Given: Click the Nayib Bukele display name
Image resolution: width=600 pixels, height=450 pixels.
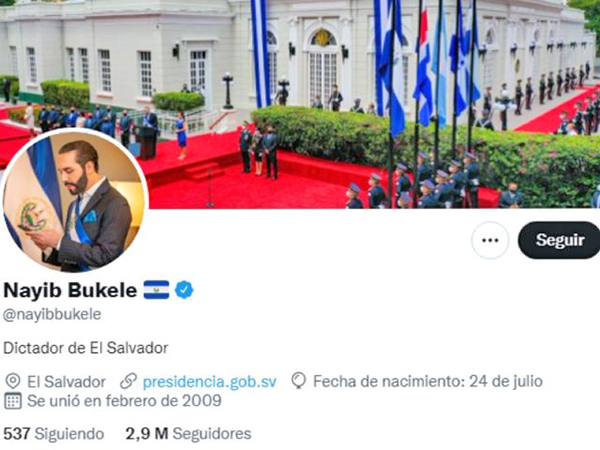Looking at the screenshot, I should (70, 290).
